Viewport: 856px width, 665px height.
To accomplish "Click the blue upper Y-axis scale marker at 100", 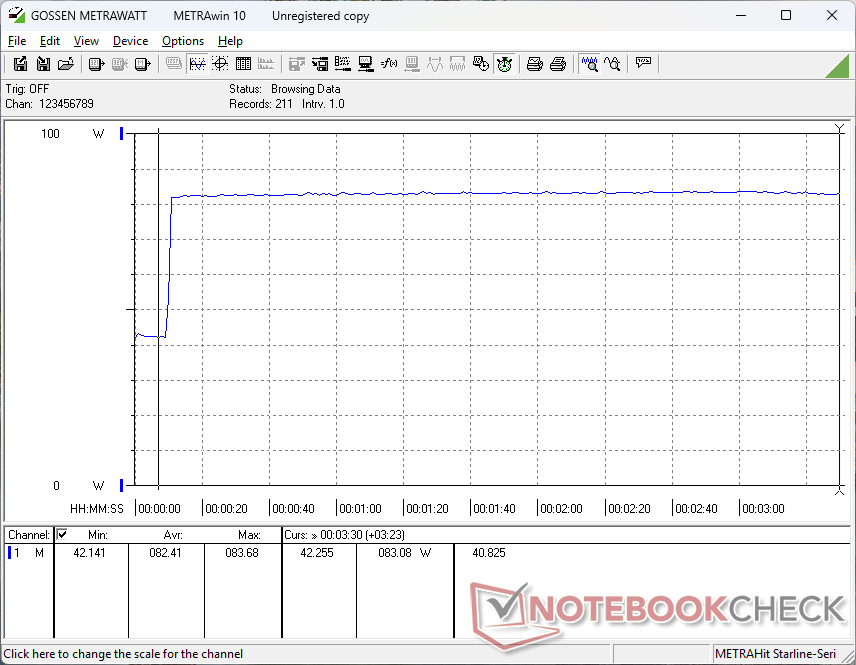I will tap(122, 134).
